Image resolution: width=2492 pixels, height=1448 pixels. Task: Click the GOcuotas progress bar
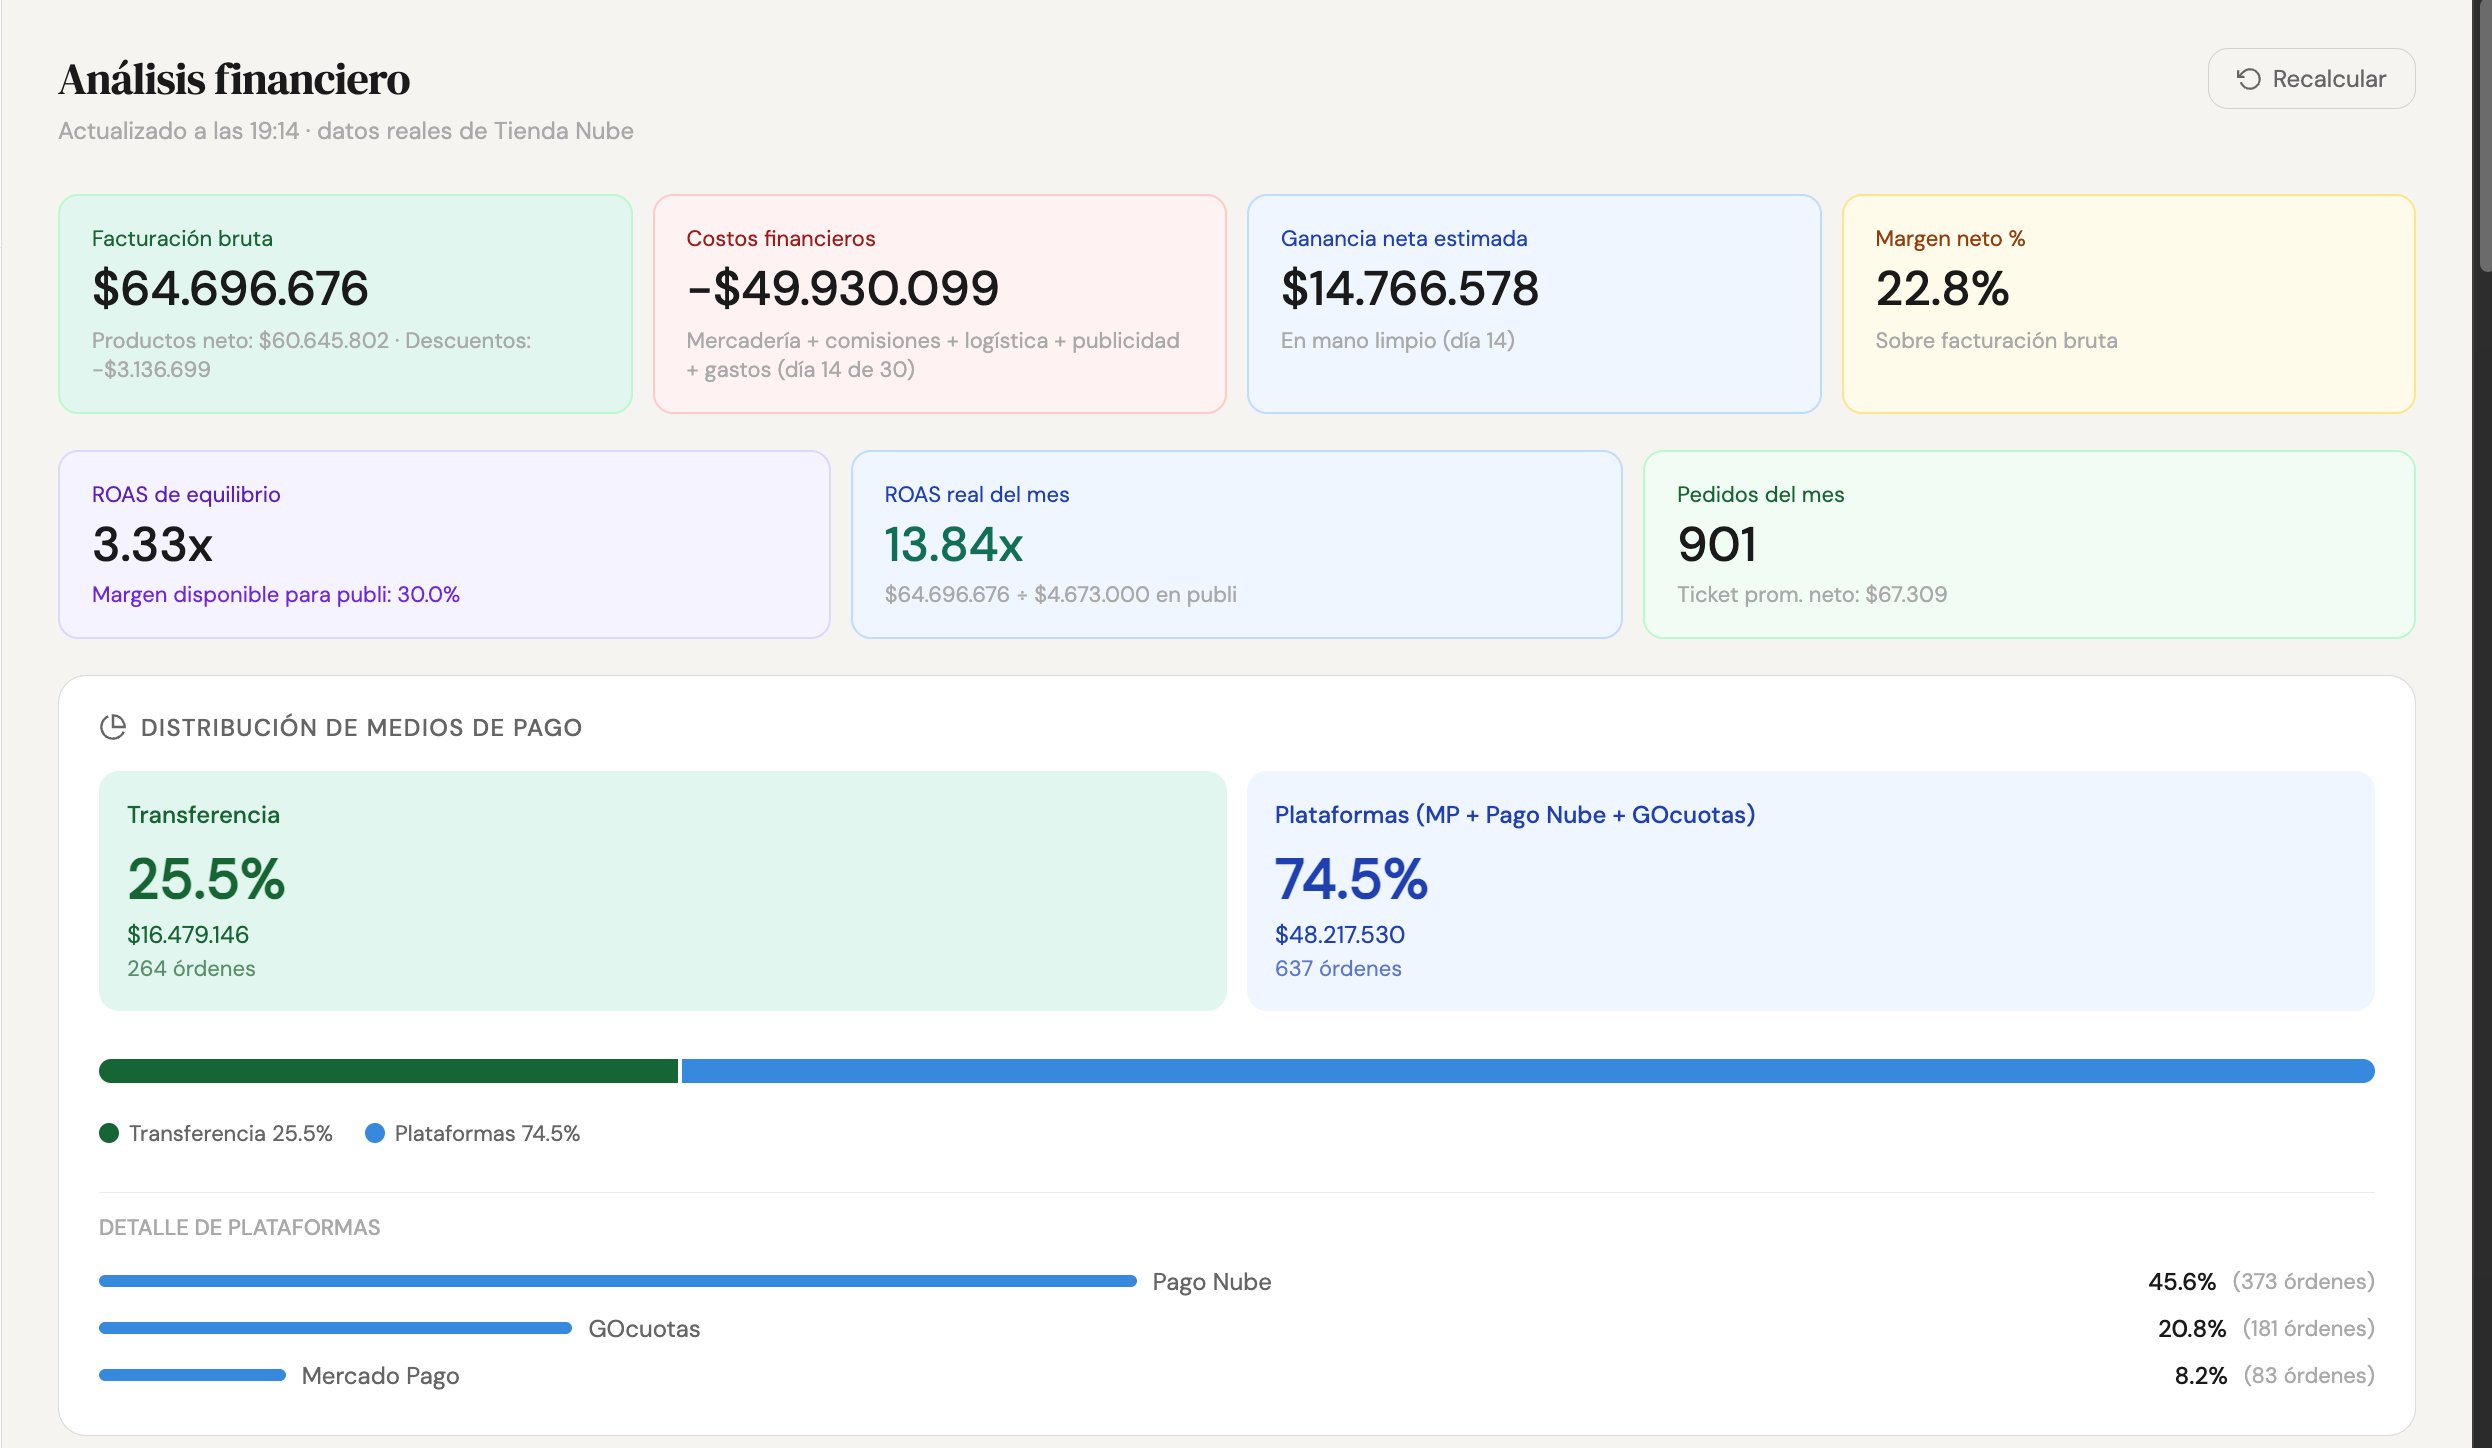[335, 1328]
